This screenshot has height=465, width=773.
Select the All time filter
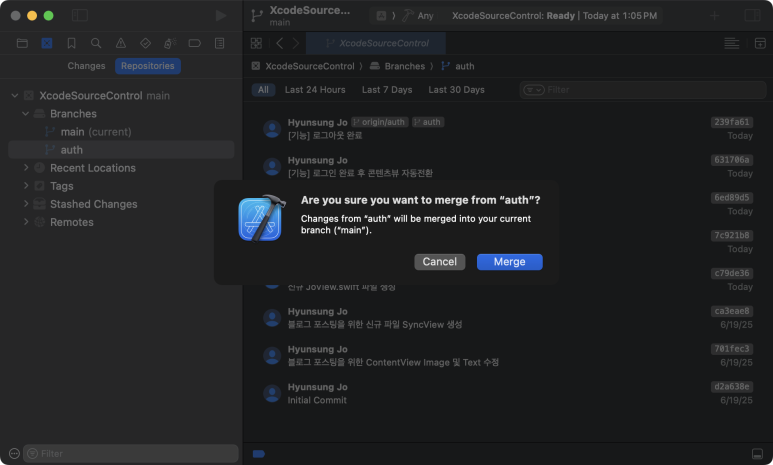tap(263, 90)
